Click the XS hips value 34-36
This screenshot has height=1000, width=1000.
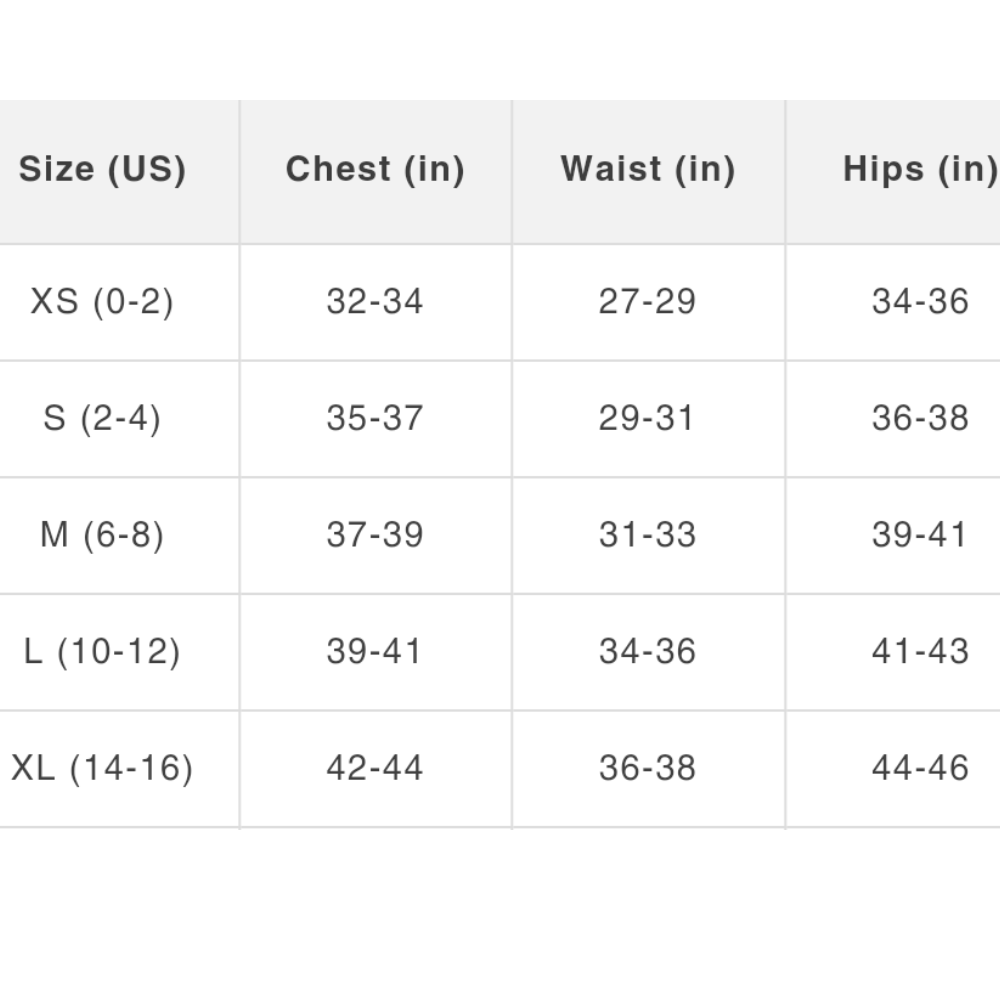920,301
